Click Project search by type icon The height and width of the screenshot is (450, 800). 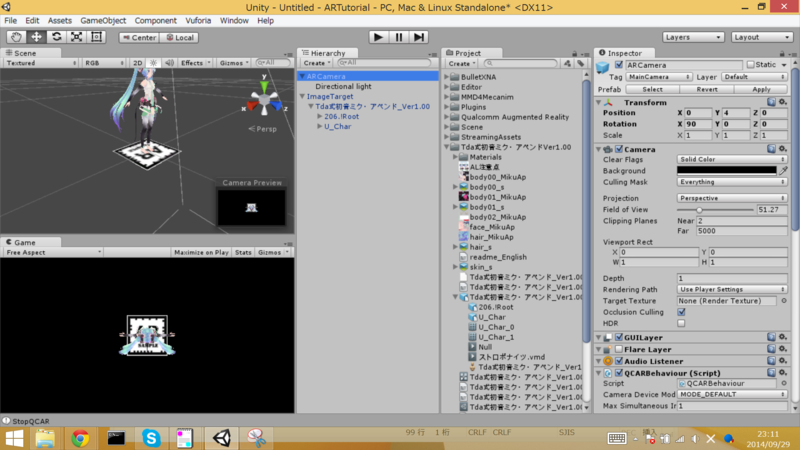pos(567,63)
